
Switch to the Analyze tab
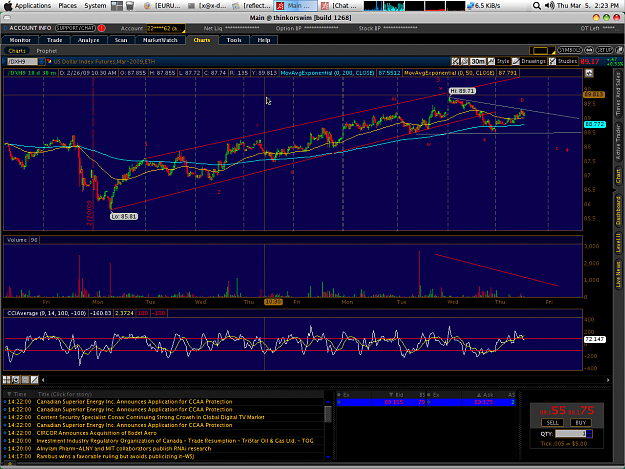(88, 40)
